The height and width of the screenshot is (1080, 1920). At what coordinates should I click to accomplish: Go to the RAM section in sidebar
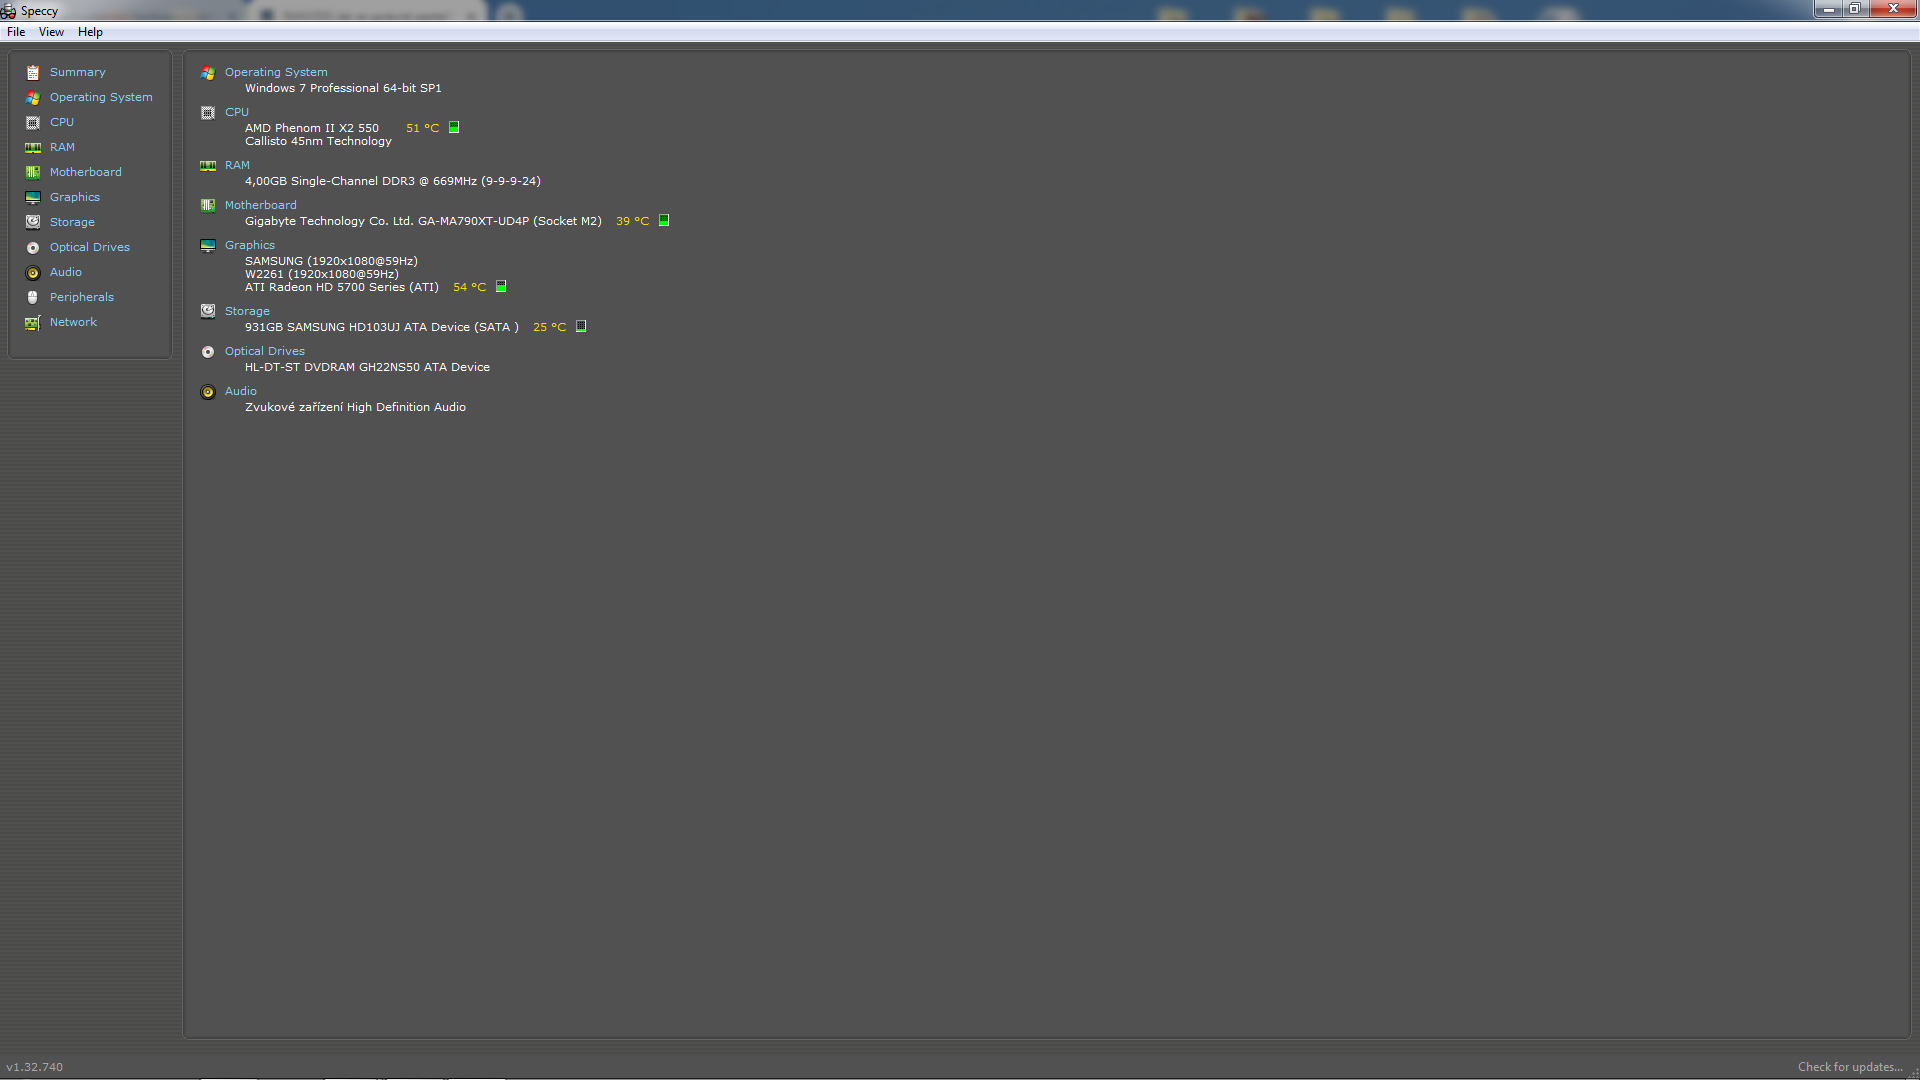62,147
